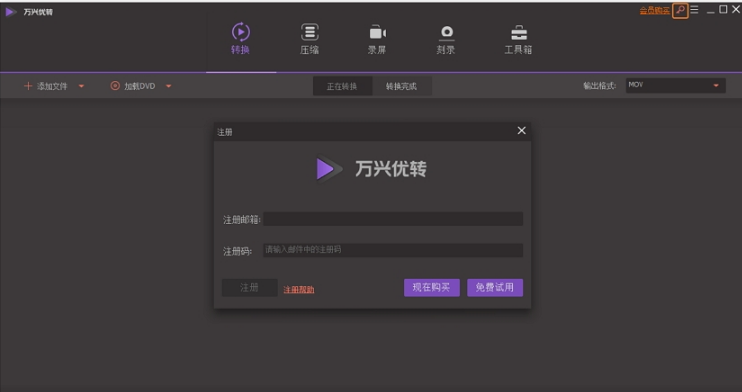Open the 输出格式 MOV format dropdown
This screenshot has width=742, height=392.
tap(675, 85)
